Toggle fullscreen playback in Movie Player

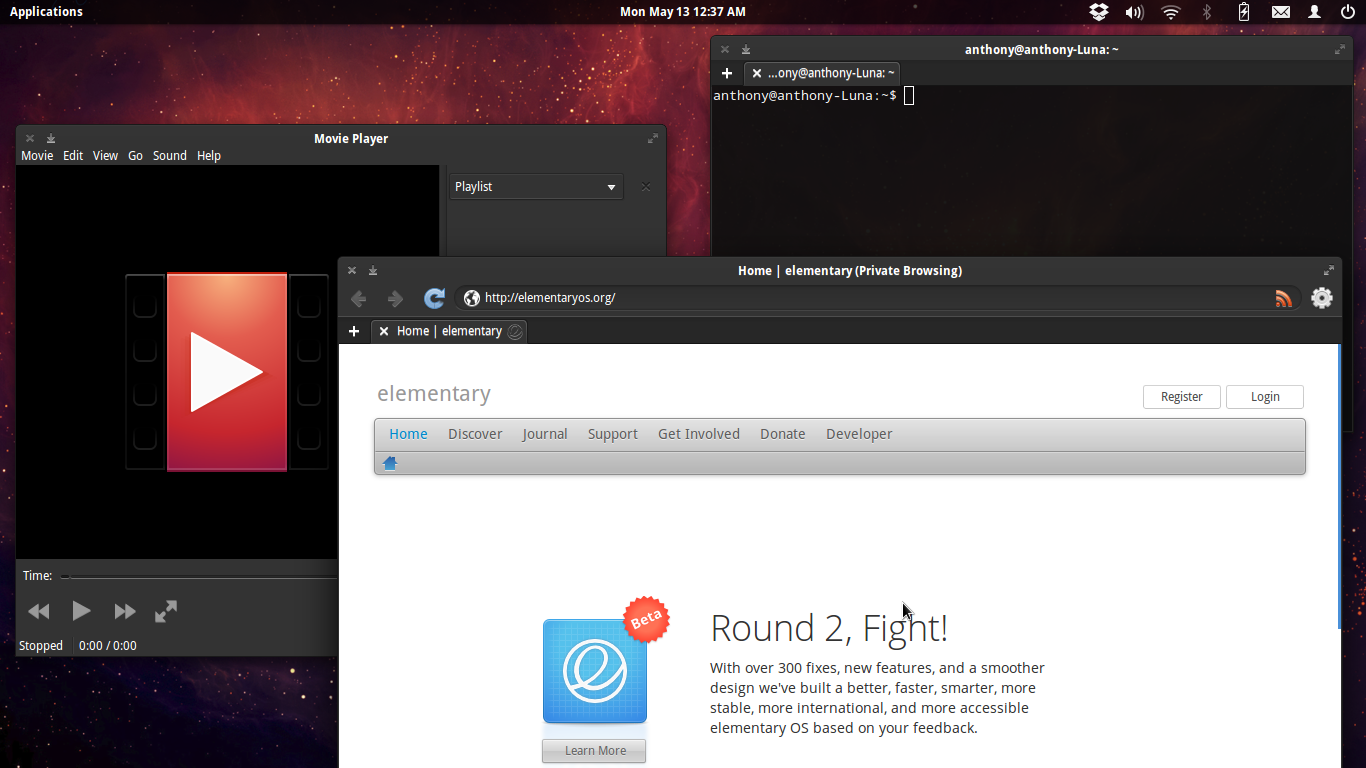point(165,611)
